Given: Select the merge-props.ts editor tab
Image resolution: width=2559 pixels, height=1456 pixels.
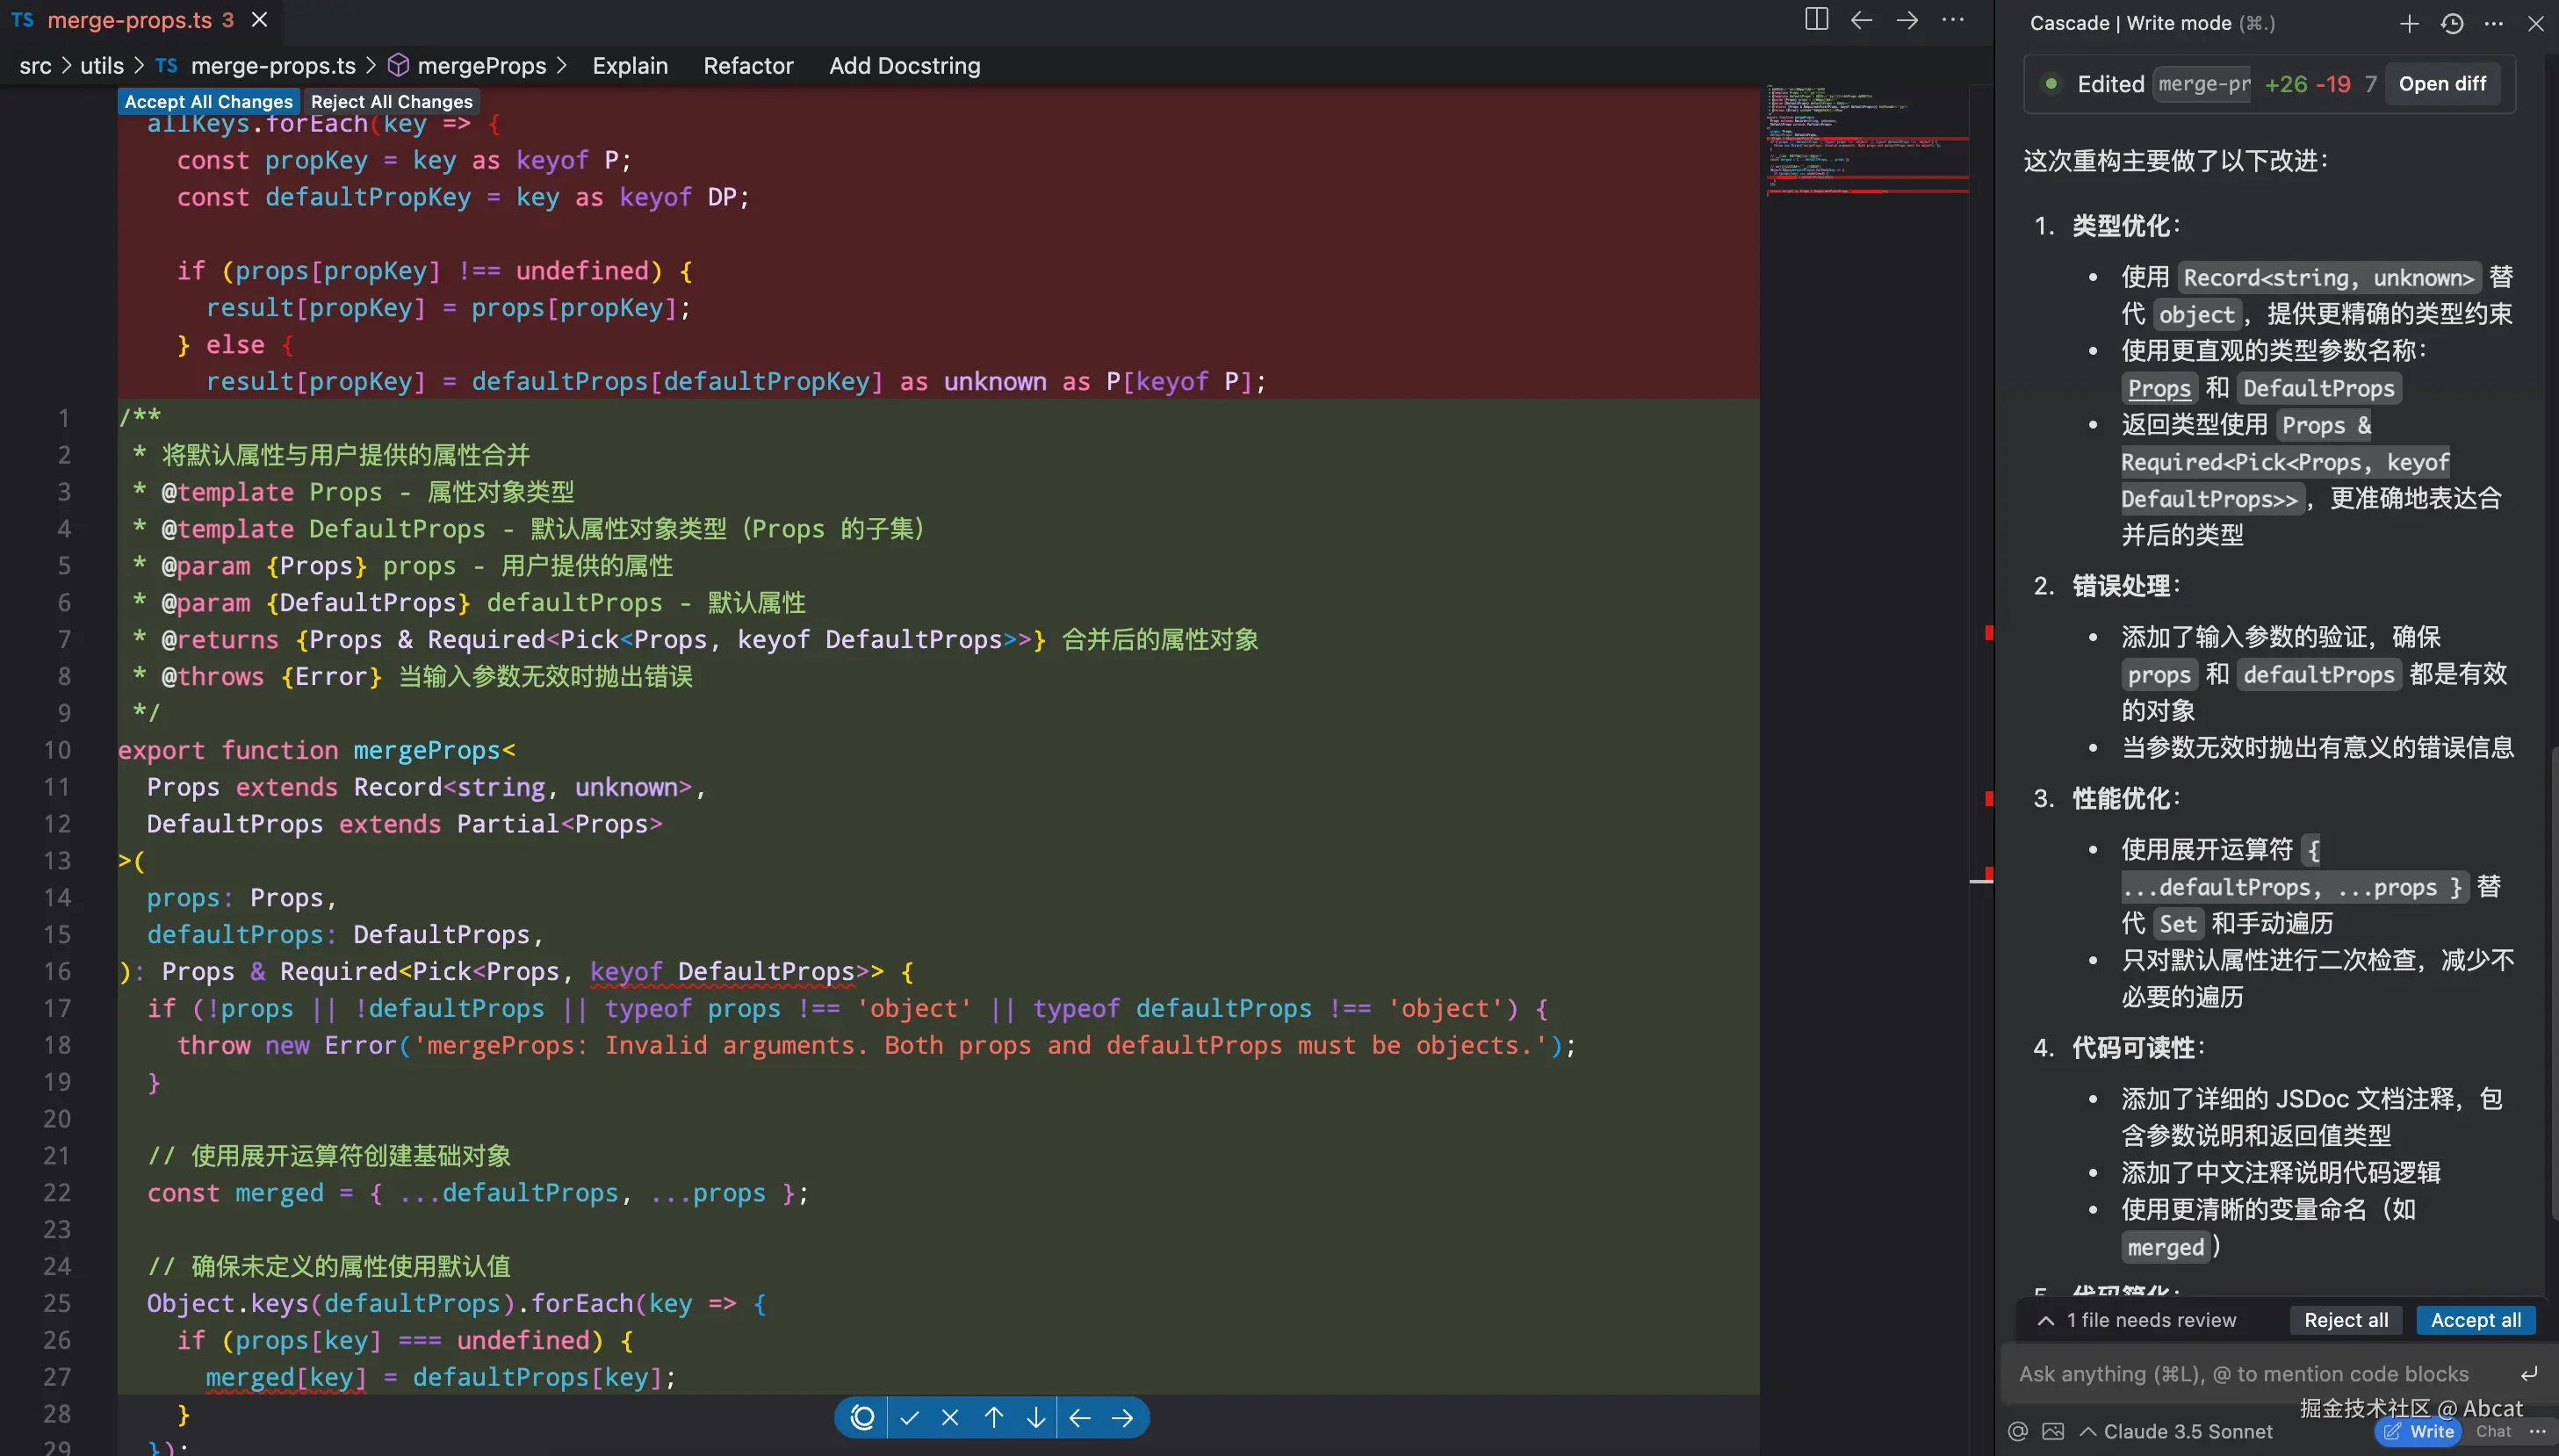Looking at the screenshot, I should pos(130,20).
